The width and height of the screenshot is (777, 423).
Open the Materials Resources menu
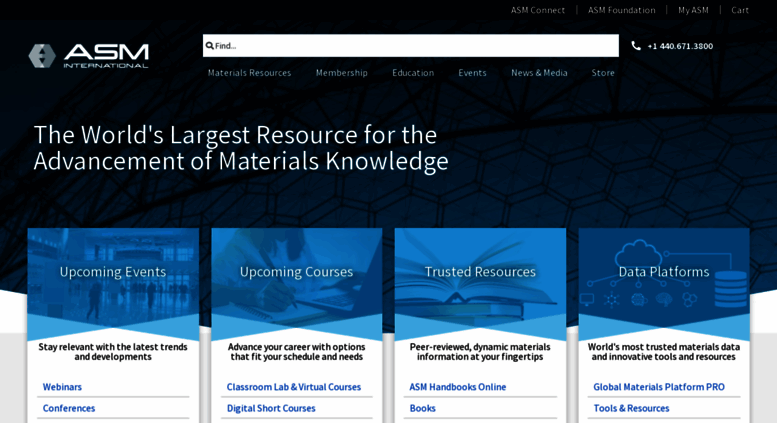tap(249, 73)
